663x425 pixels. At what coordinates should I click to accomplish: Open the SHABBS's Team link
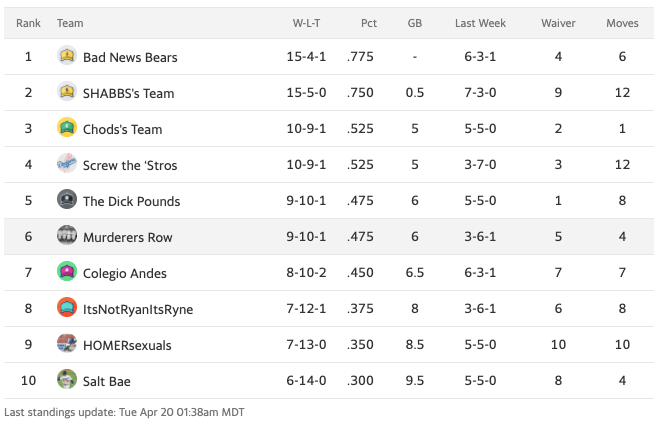128,93
